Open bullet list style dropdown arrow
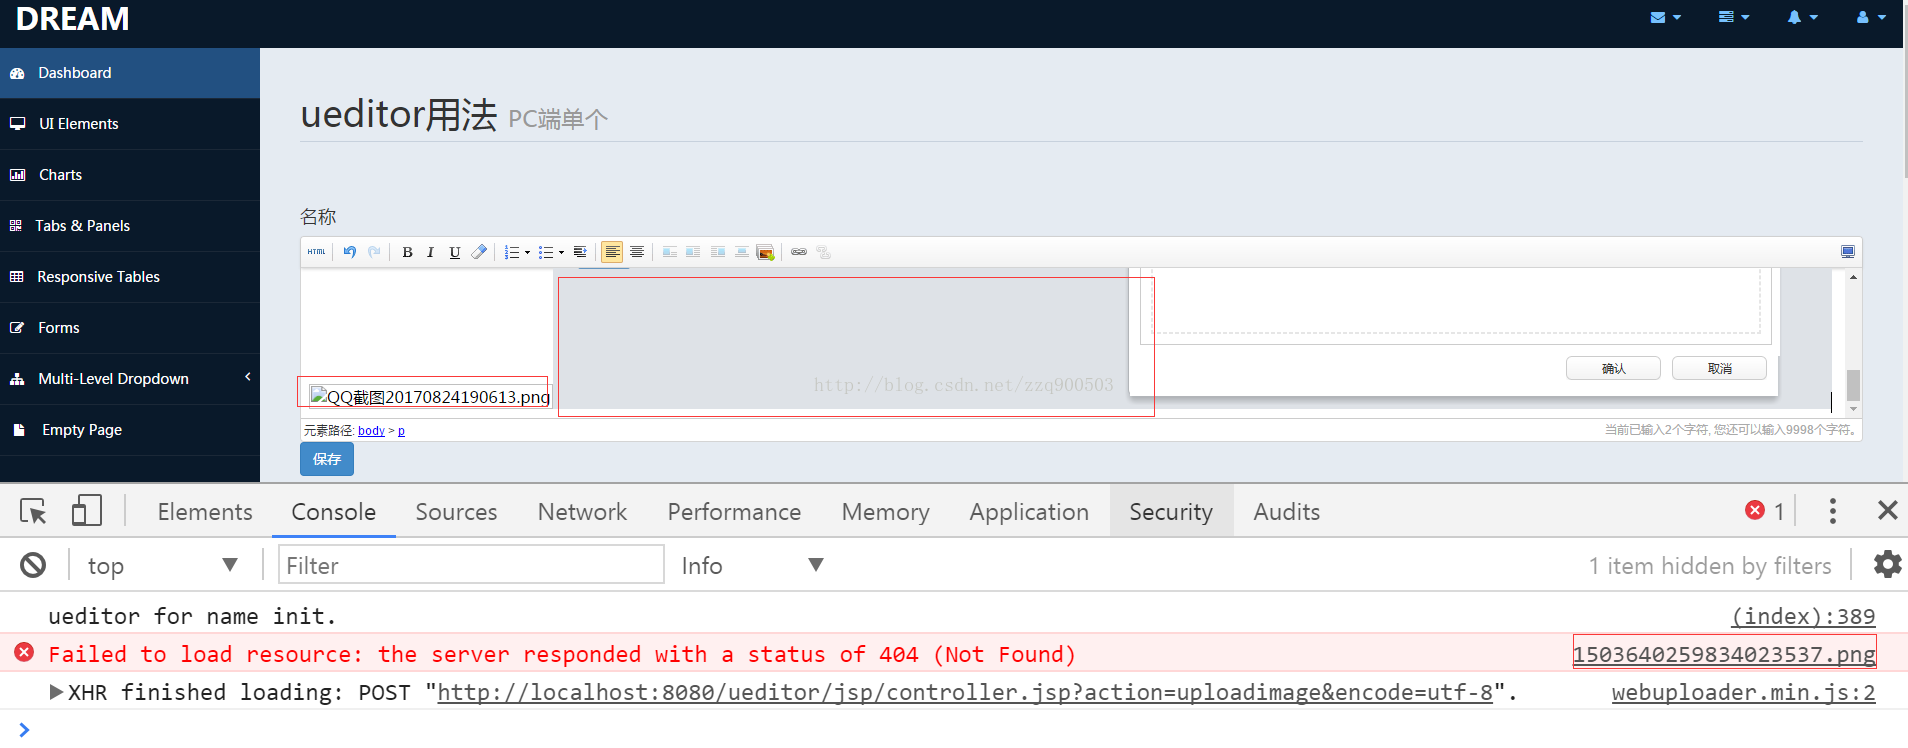Screen dimensions: 1908x748 tap(561, 253)
